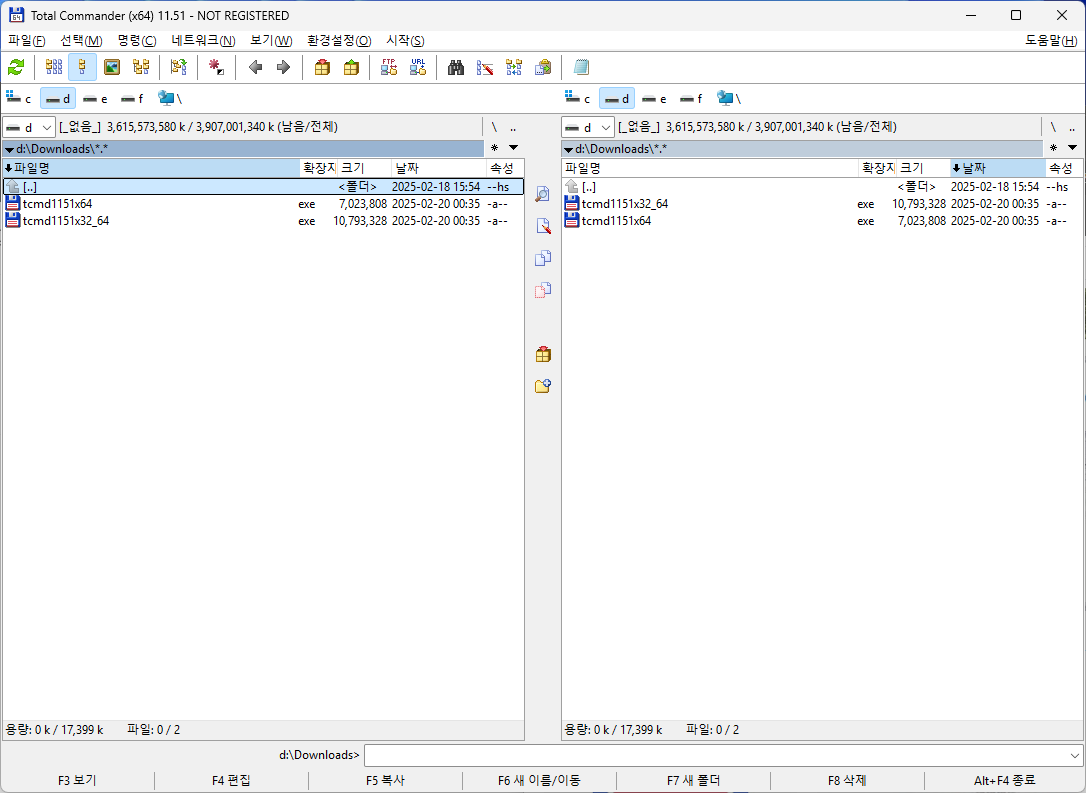Click copy names to clipboard icon
The height and width of the screenshot is (793, 1086).
(543, 67)
